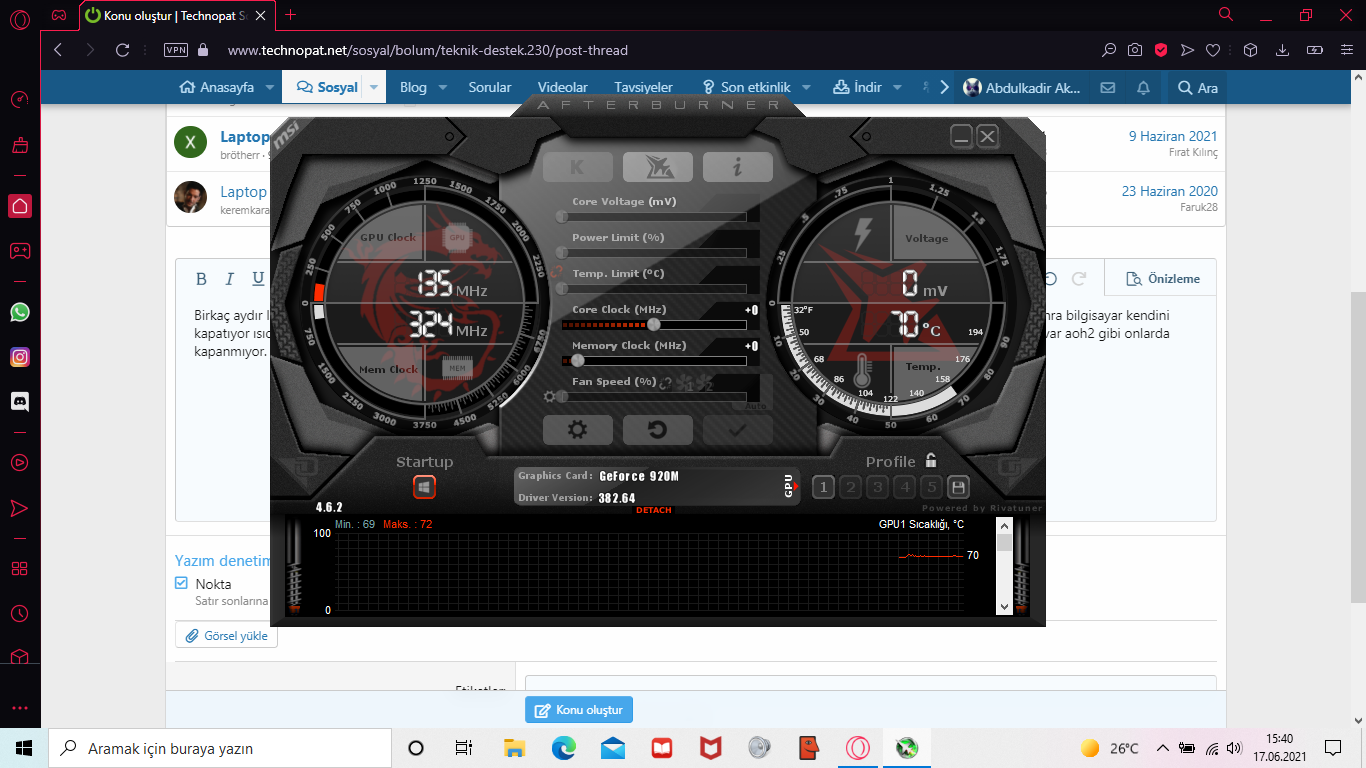
Task: Open Microsoft Edge from the taskbar
Action: coord(564,748)
